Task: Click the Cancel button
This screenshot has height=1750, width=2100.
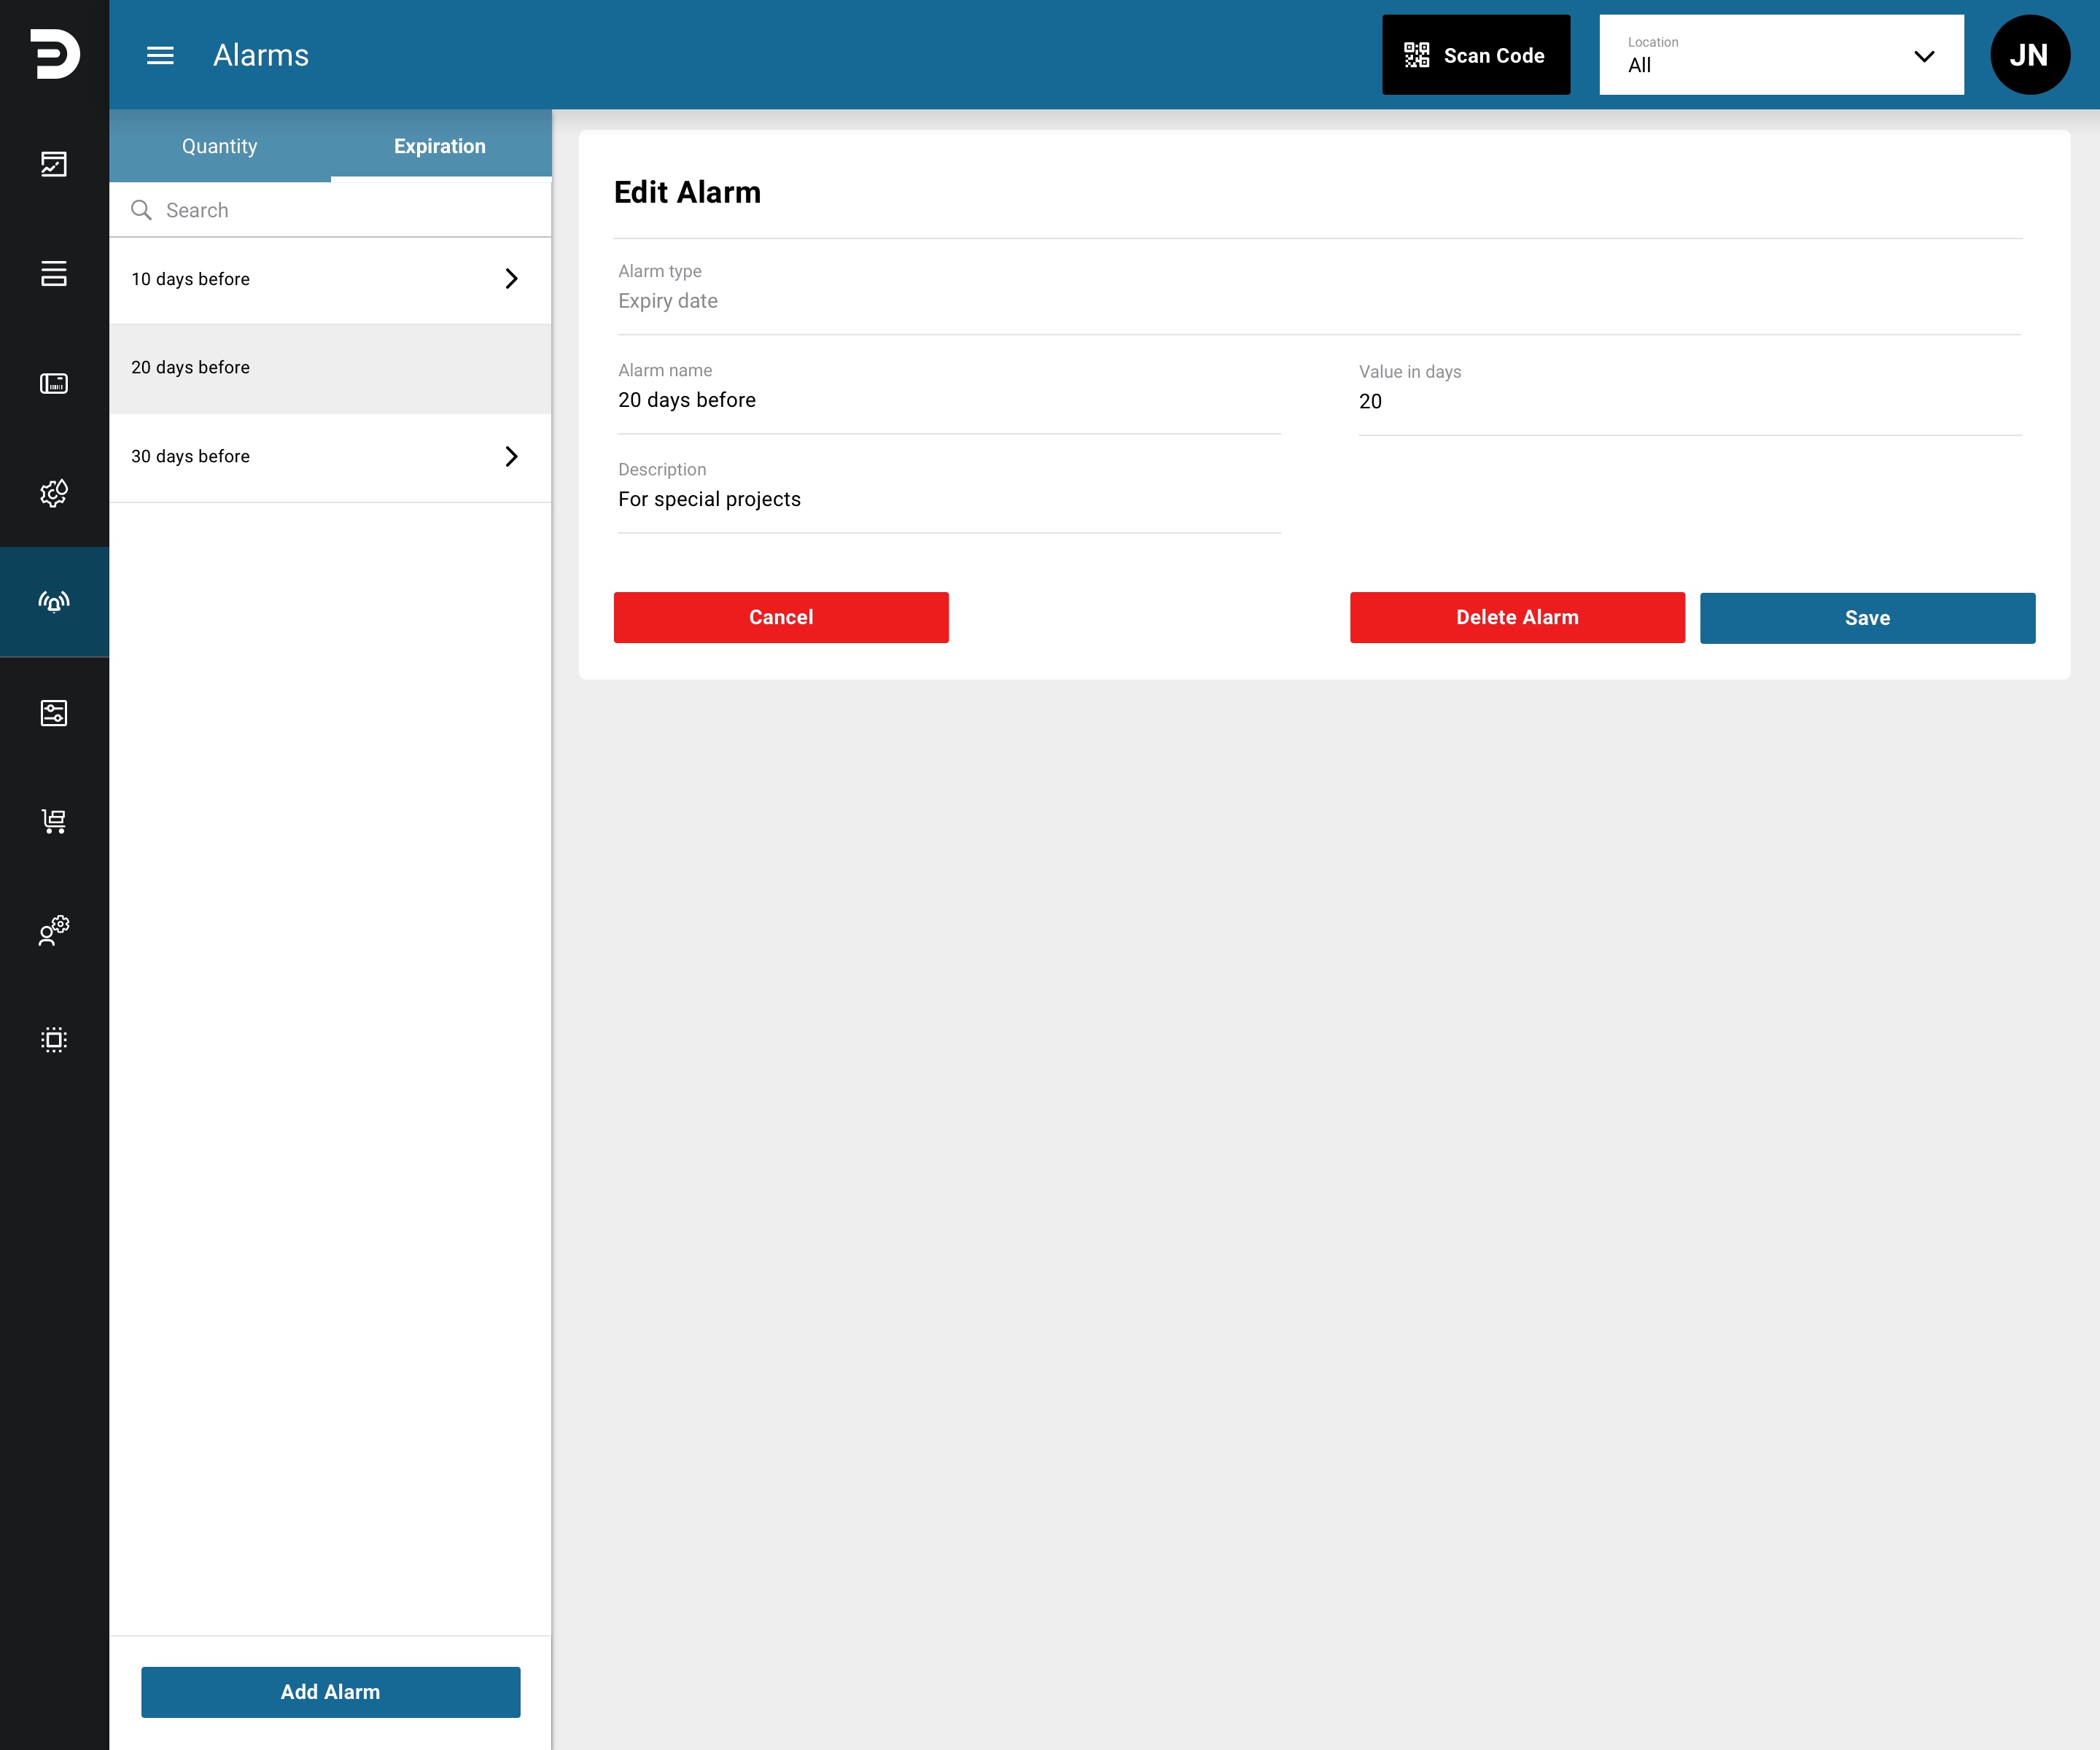Action: [x=781, y=617]
